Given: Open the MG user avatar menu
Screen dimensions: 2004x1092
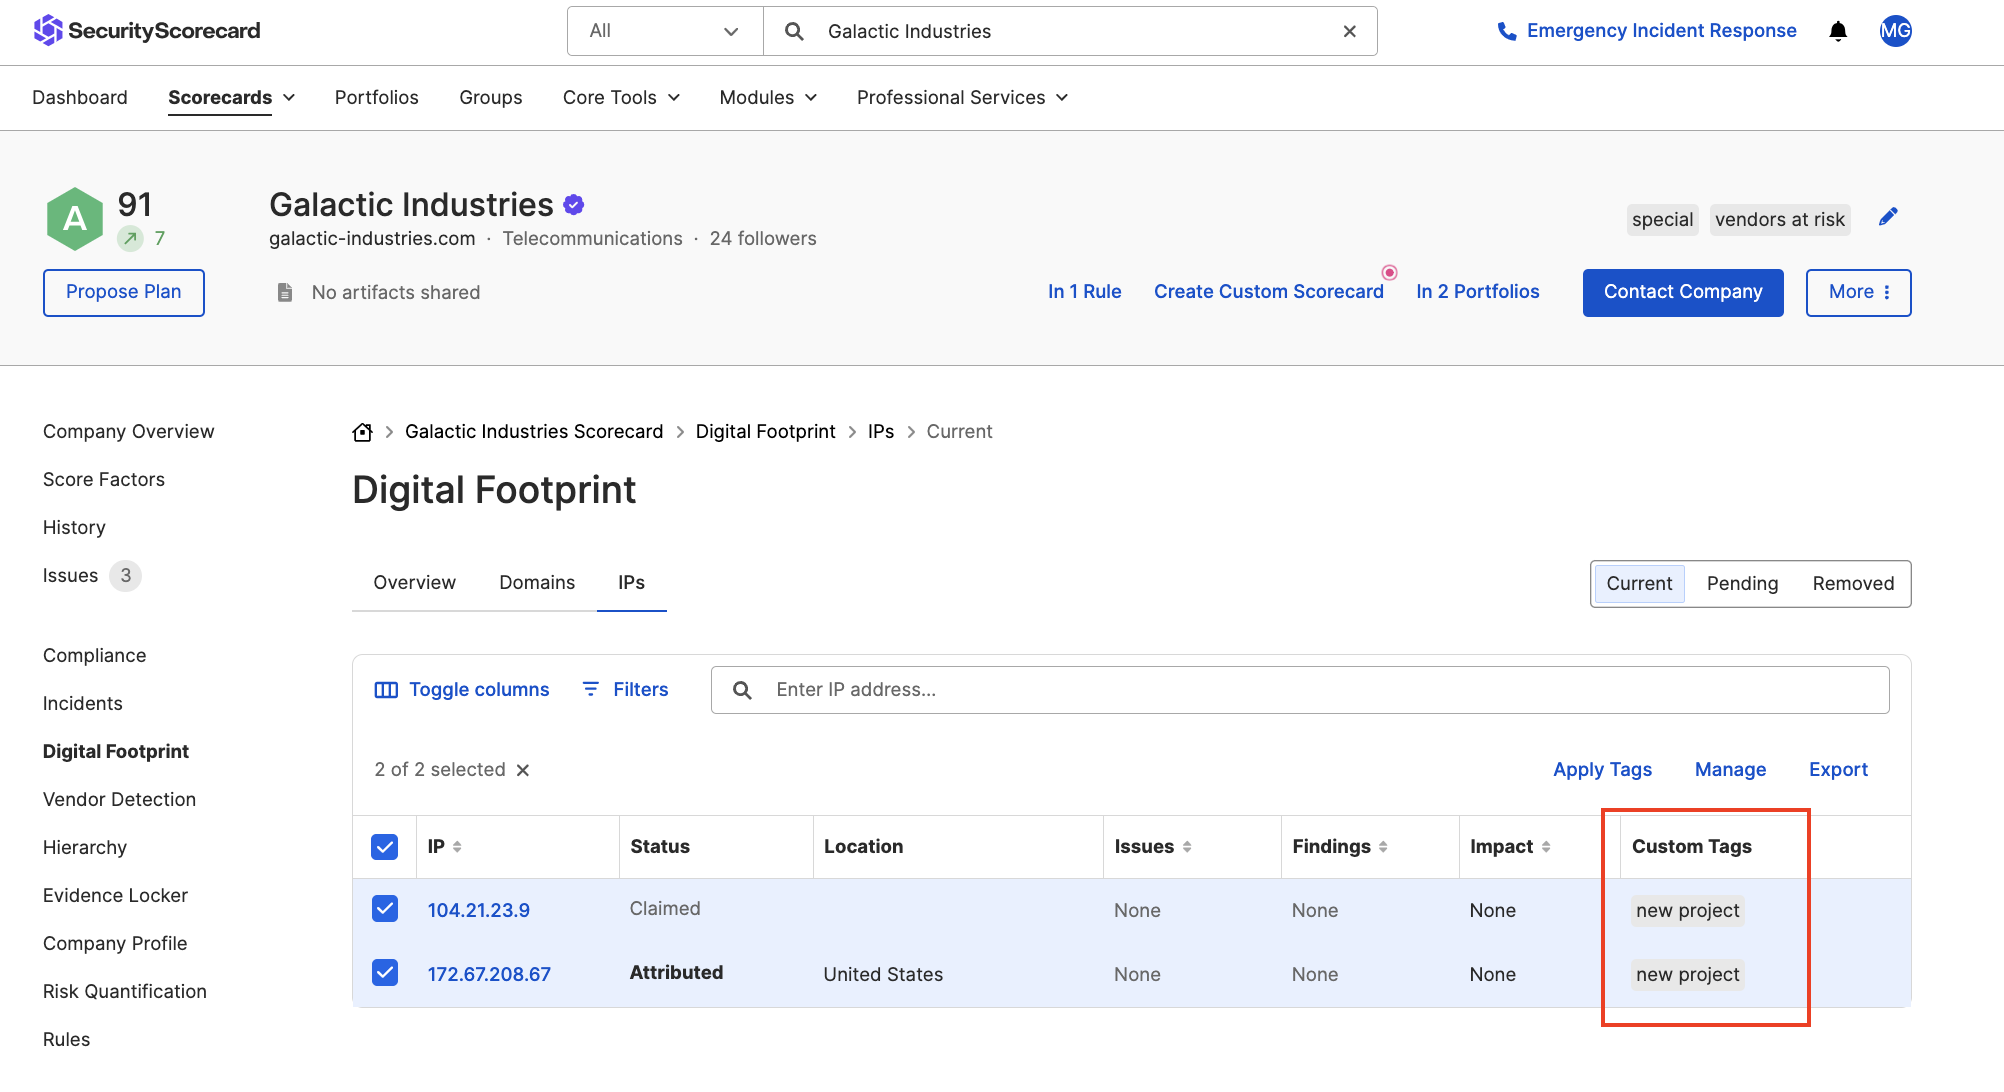Looking at the screenshot, I should (1895, 31).
